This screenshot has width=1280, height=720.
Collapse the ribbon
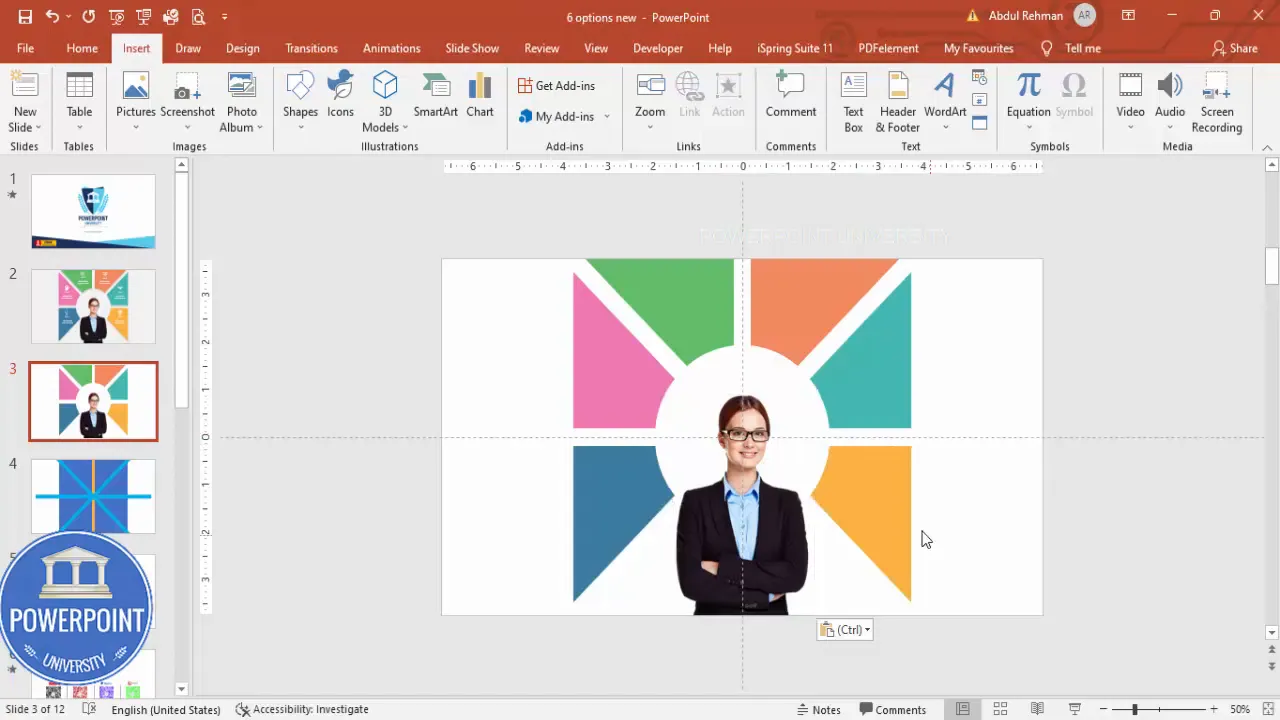click(1268, 148)
